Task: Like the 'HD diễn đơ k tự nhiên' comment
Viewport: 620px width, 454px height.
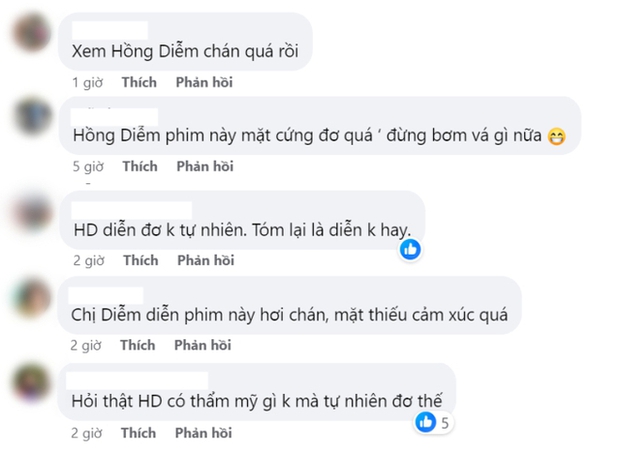Action: pos(139,261)
